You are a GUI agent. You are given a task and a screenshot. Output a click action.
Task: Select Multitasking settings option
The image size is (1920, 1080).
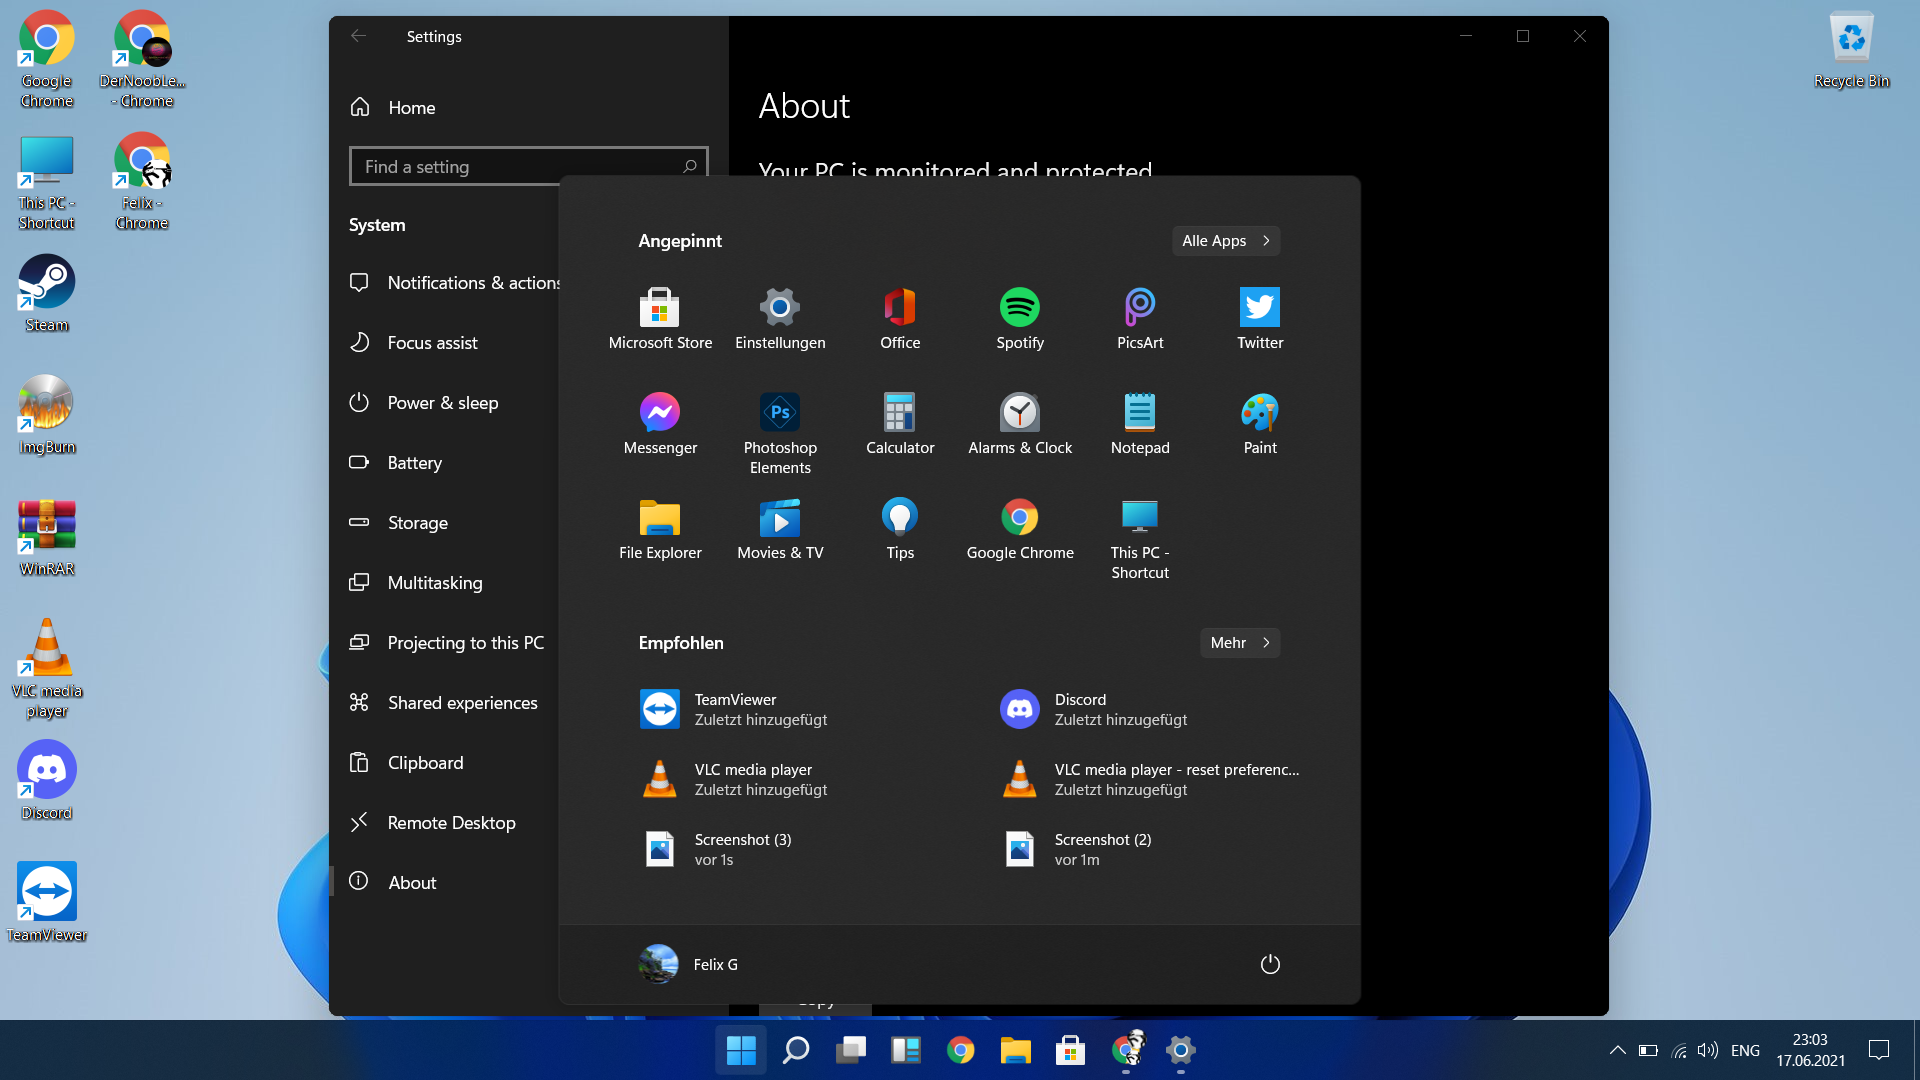point(434,582)
